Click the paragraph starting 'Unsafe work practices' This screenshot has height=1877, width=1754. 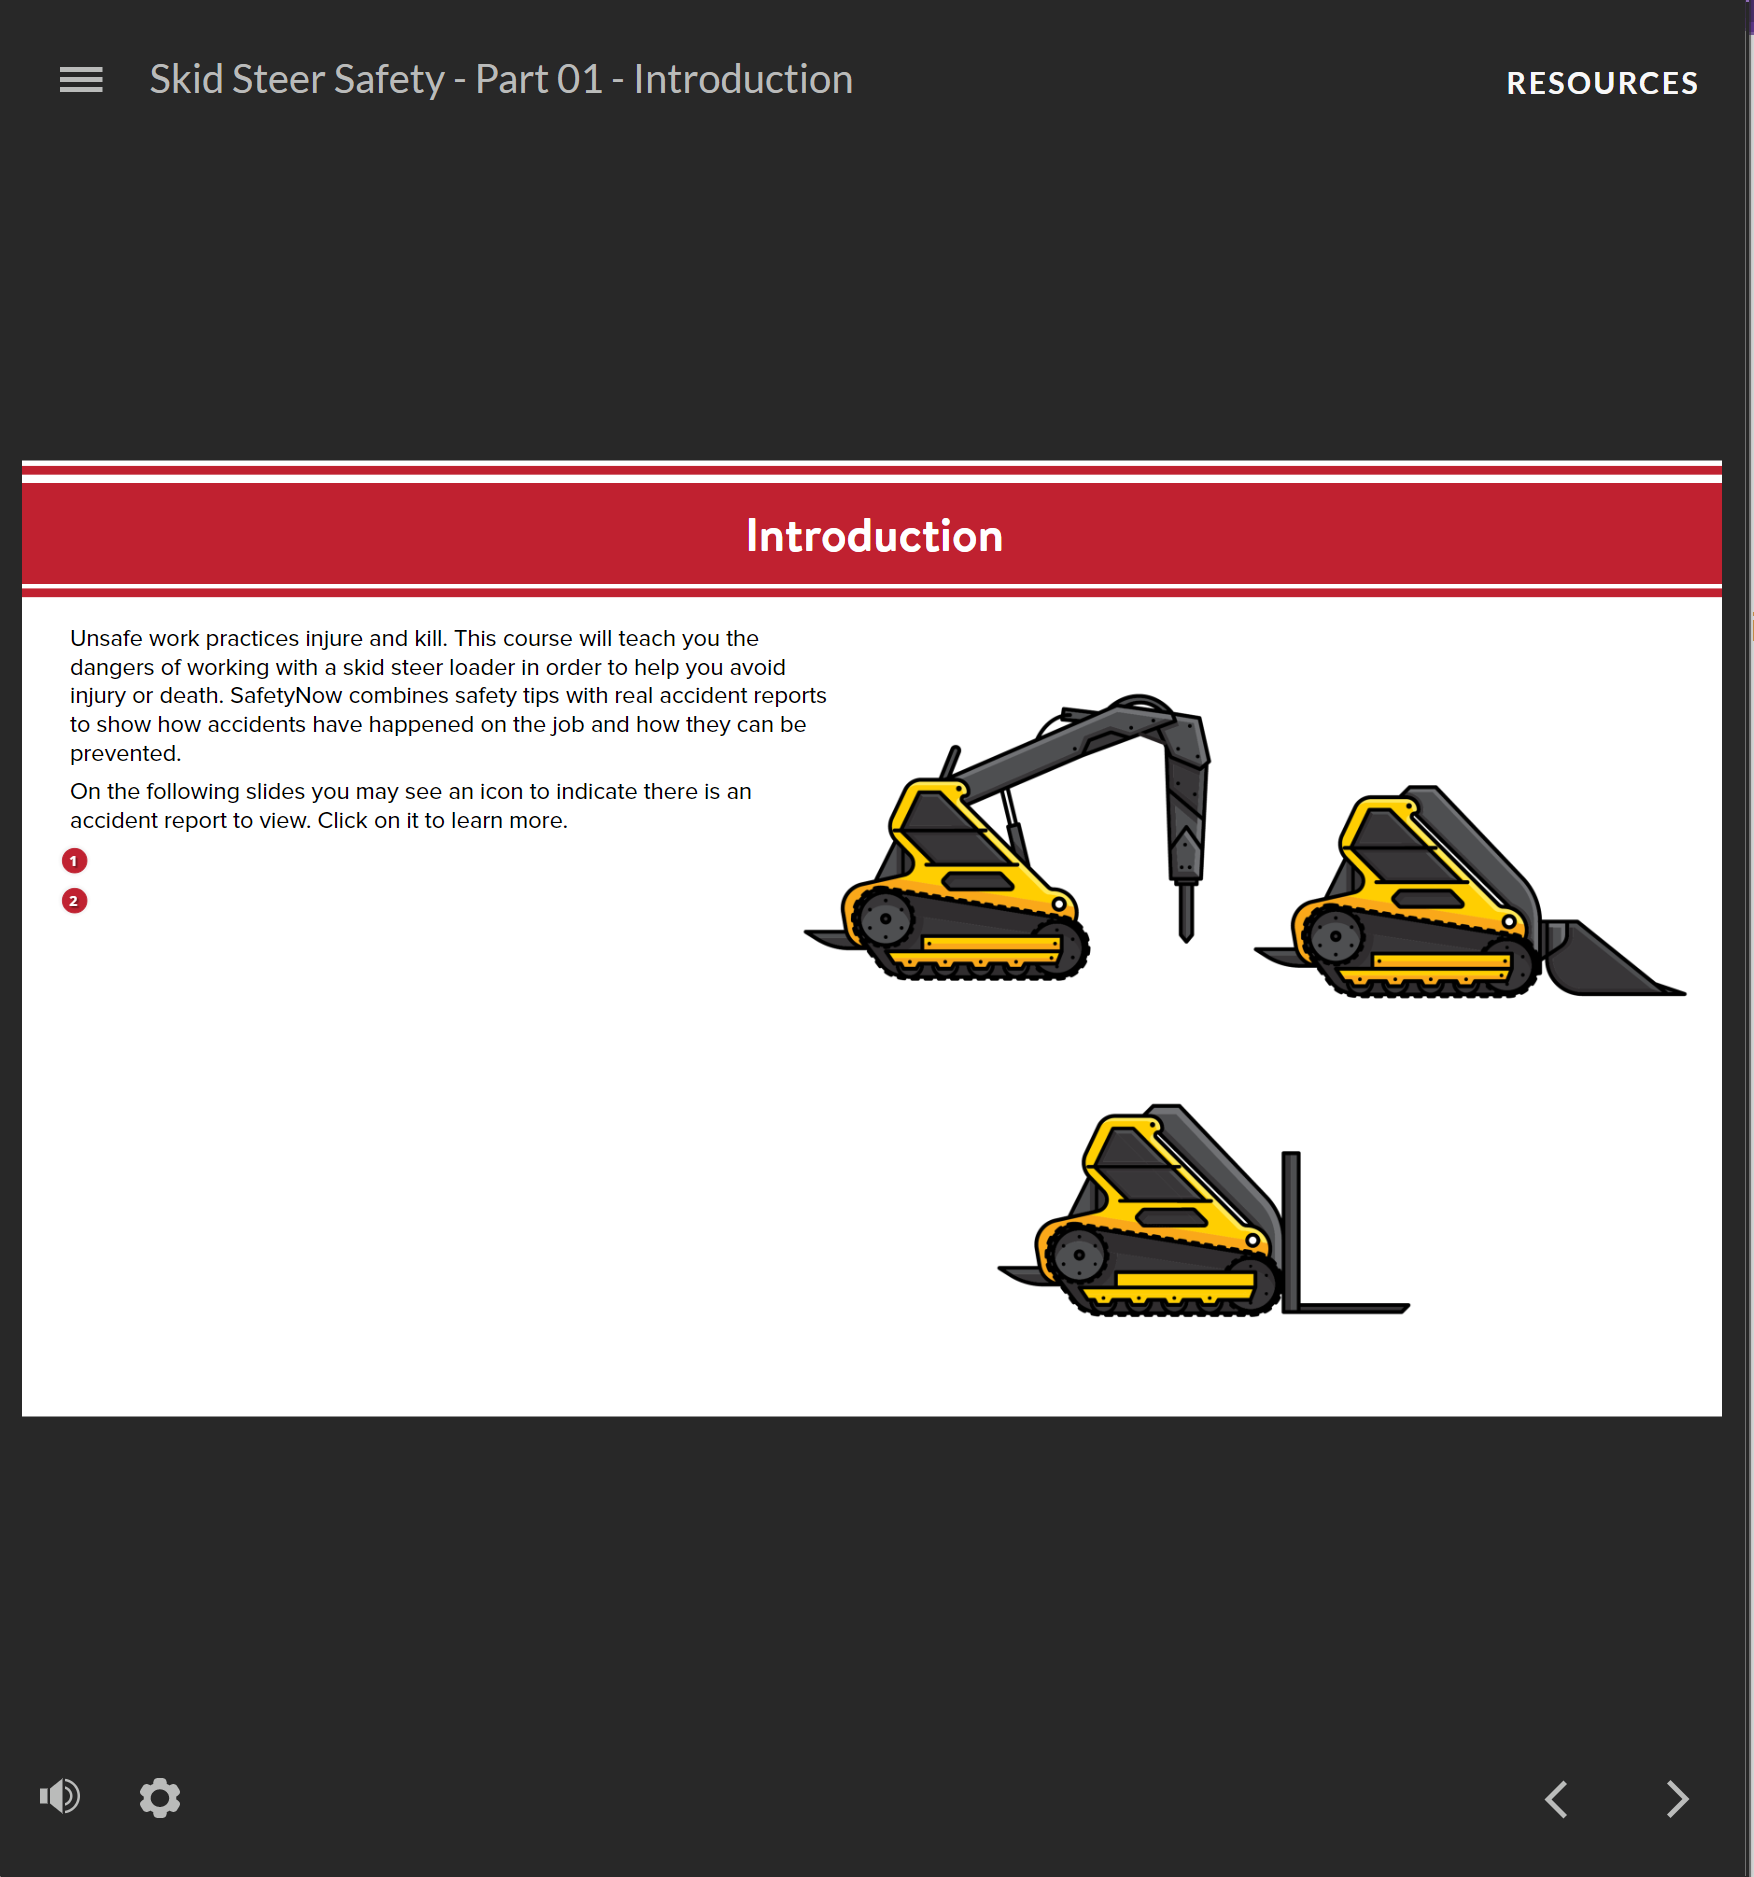tap(448, 695)
